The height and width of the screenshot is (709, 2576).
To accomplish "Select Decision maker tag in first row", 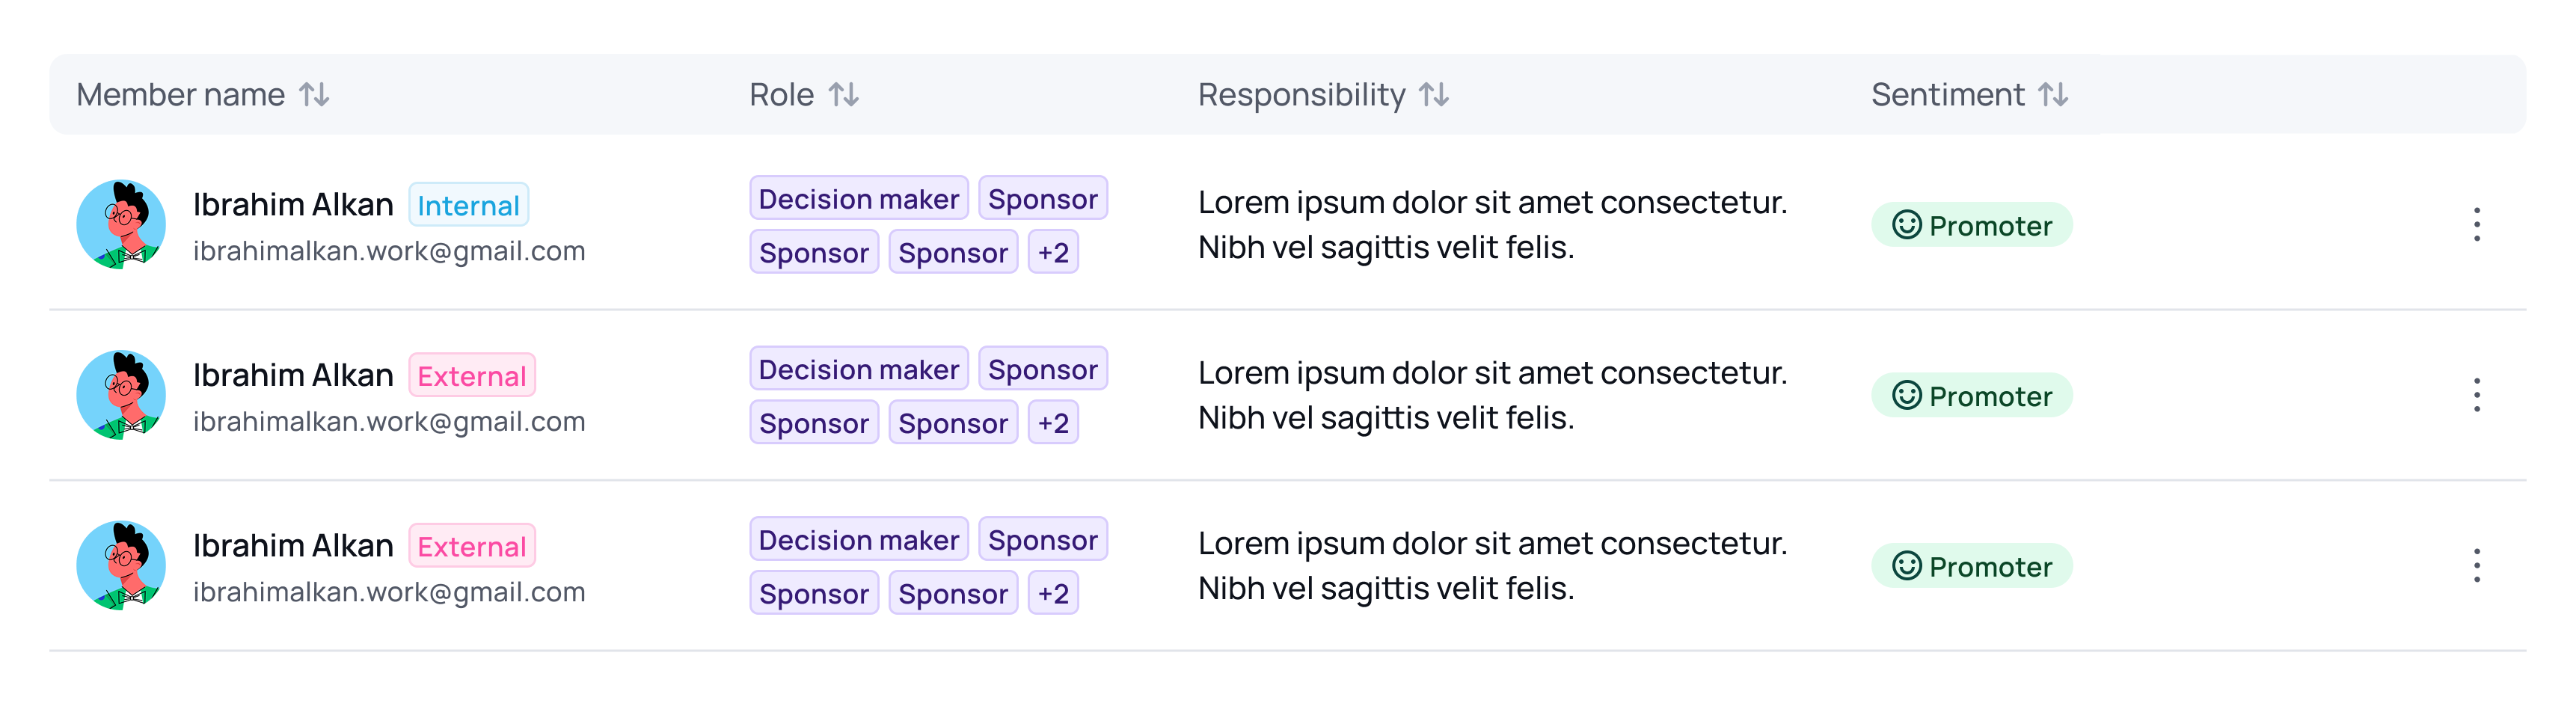I will coord(858,199).
